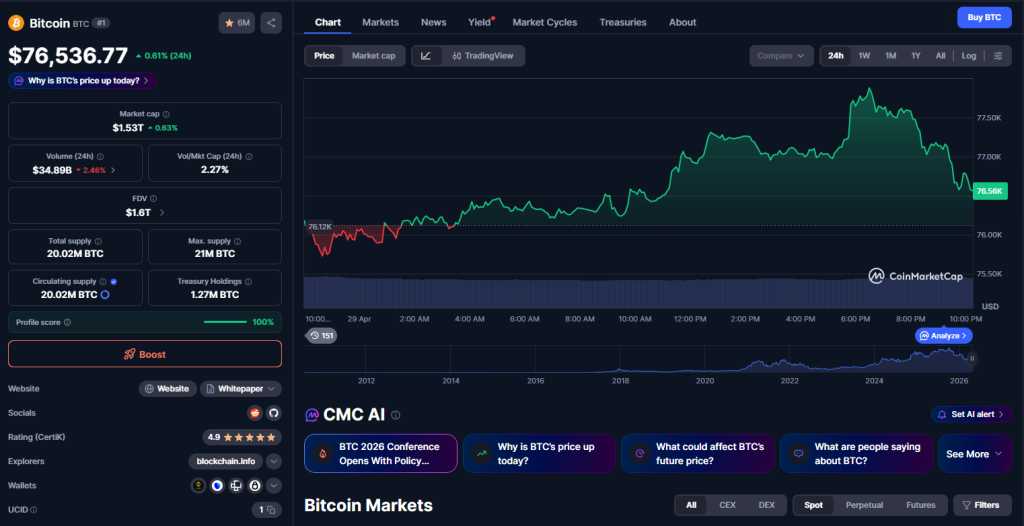Select the 1M time range
This screenshot has width=1024, height=526.
pyautogui.click(x=890, y=56)
